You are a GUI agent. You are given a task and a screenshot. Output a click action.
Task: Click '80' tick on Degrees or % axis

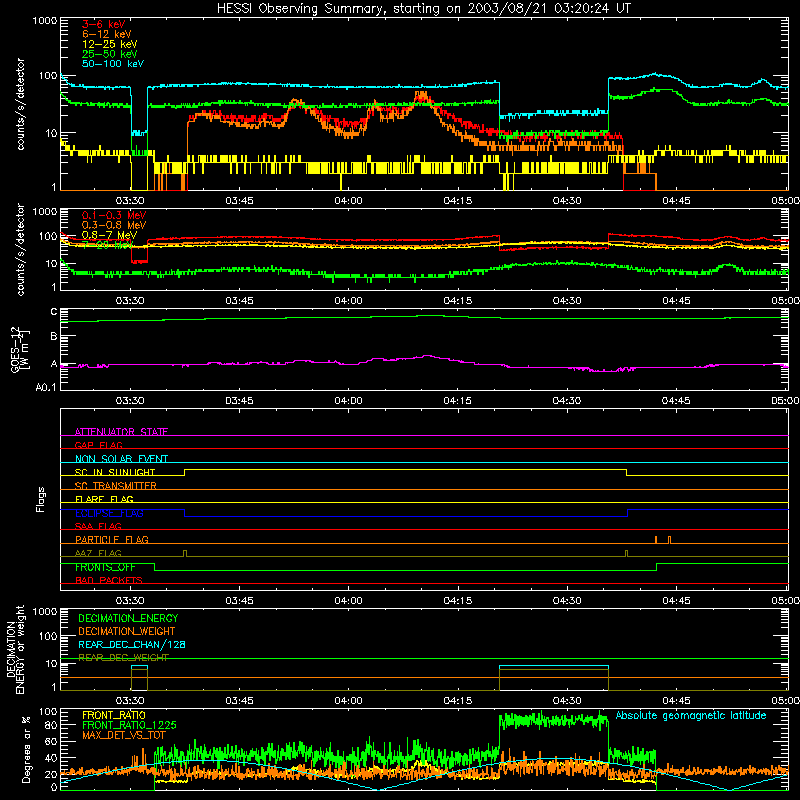click(51, 725)
